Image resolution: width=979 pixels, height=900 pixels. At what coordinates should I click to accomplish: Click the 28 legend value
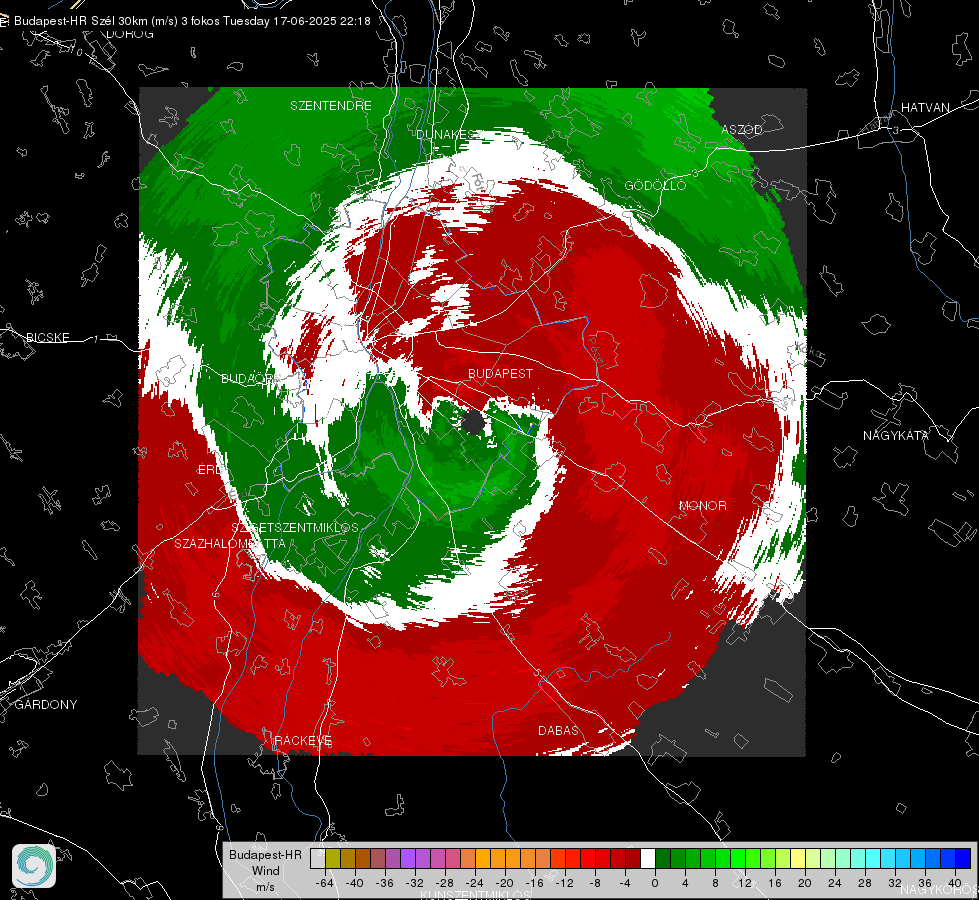coord(865,883)
